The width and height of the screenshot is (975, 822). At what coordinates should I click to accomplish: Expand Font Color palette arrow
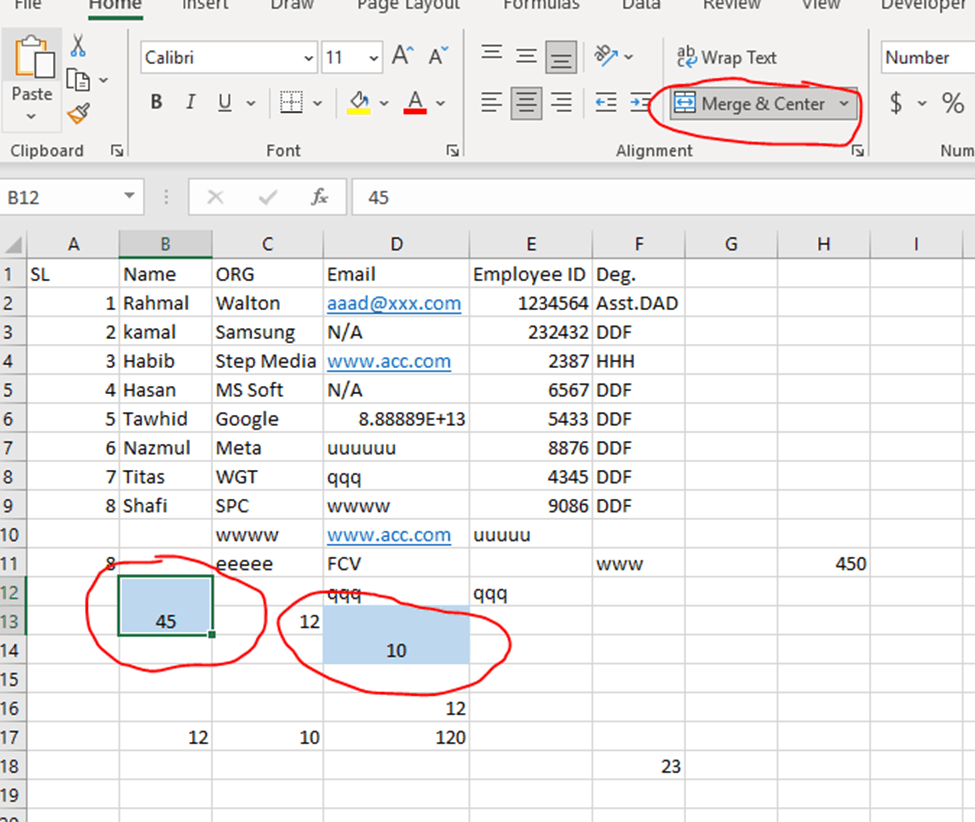coord(441,103)
